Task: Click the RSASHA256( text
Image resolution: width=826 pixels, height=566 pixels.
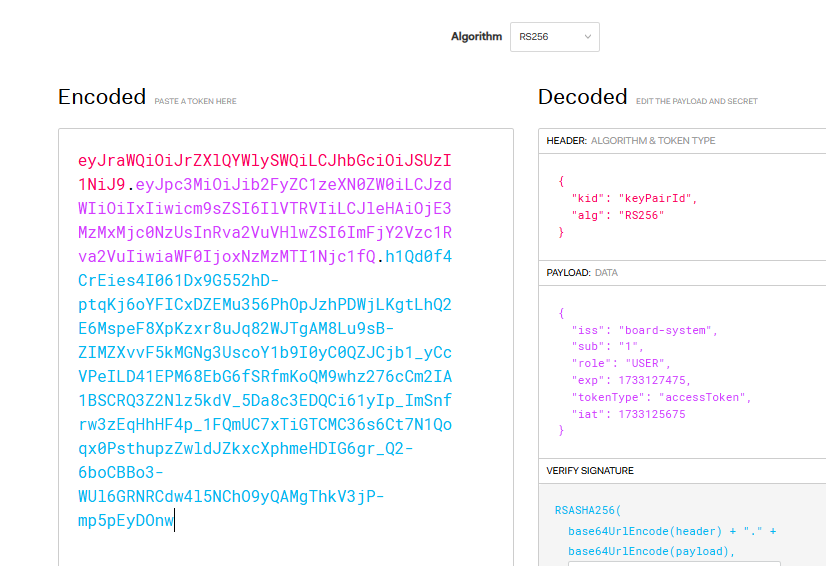Action: tap(587, 510)
